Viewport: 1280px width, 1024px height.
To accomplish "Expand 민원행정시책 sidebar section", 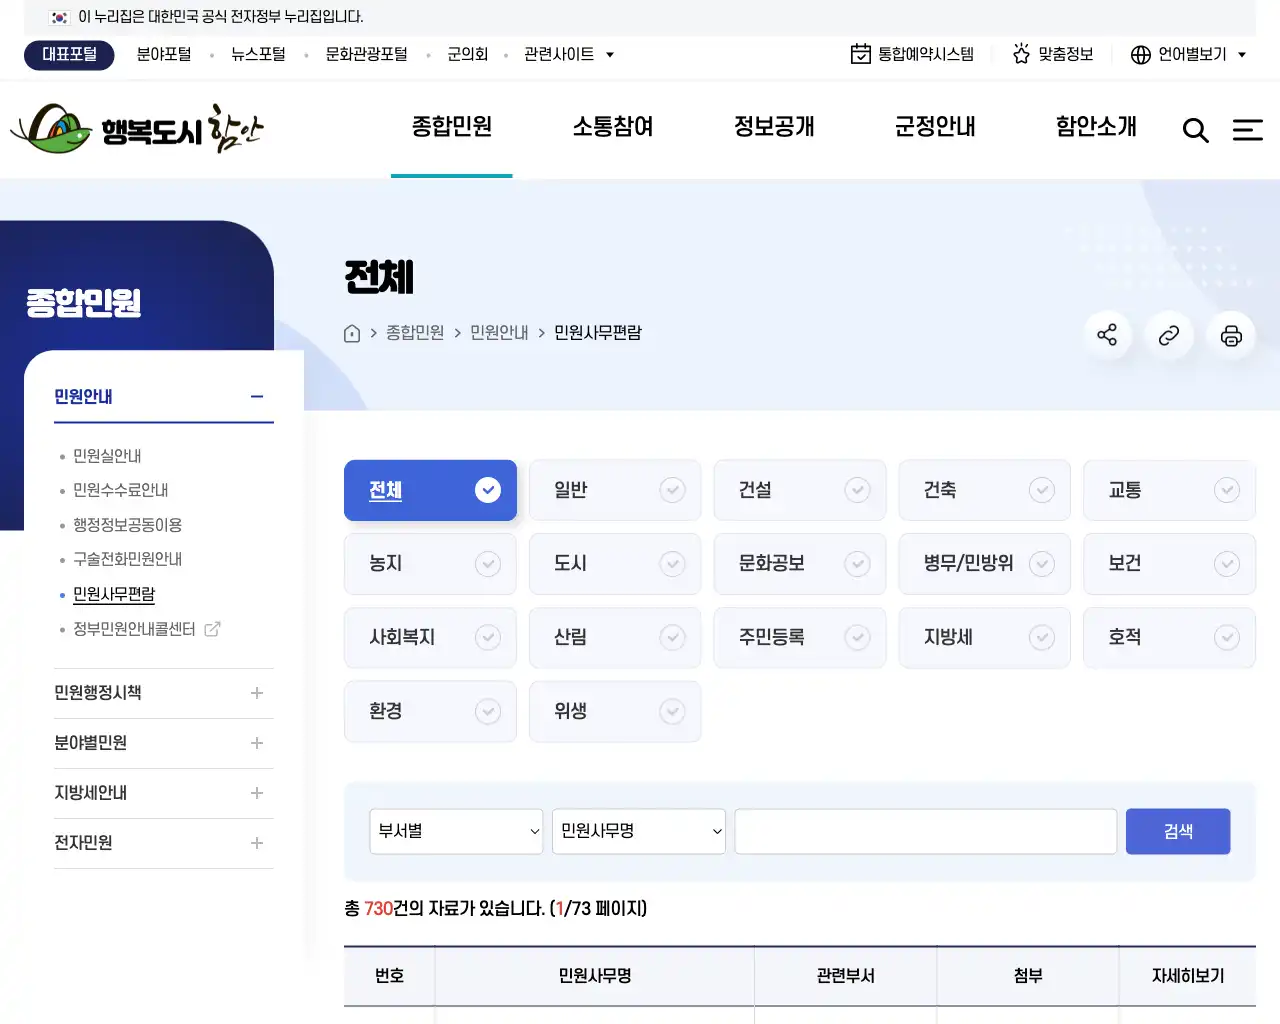I will [163, 693].
